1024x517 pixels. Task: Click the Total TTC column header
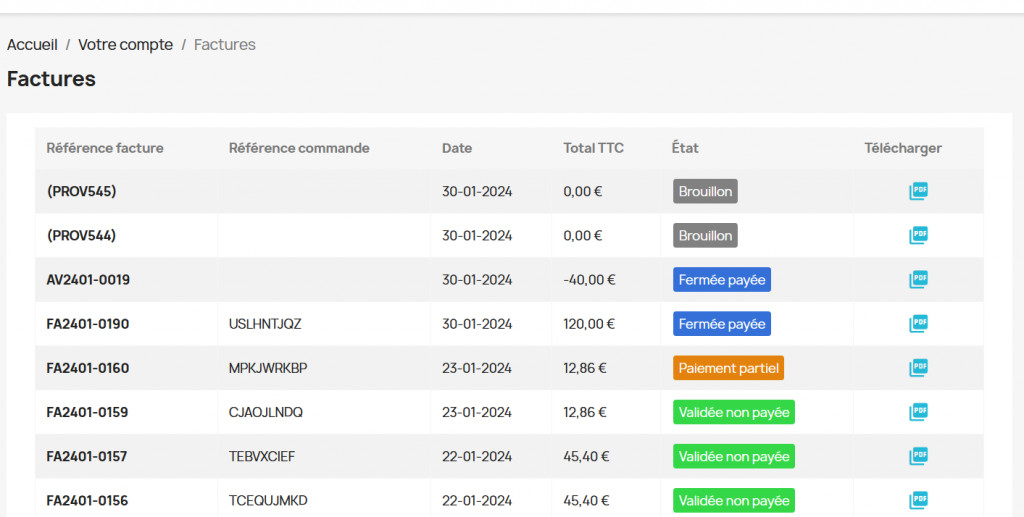coord(593,148)
